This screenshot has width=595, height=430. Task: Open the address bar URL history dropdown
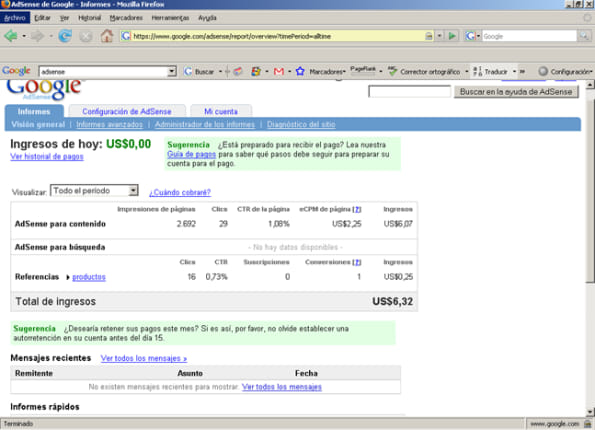point(439,36)
